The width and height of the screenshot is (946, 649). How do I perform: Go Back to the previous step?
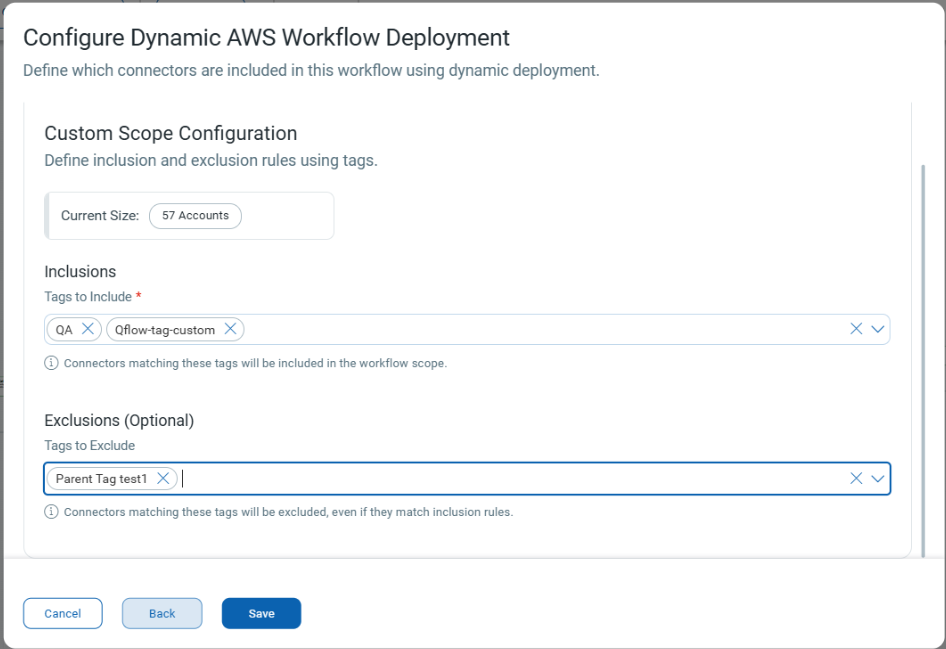(162, 613)
